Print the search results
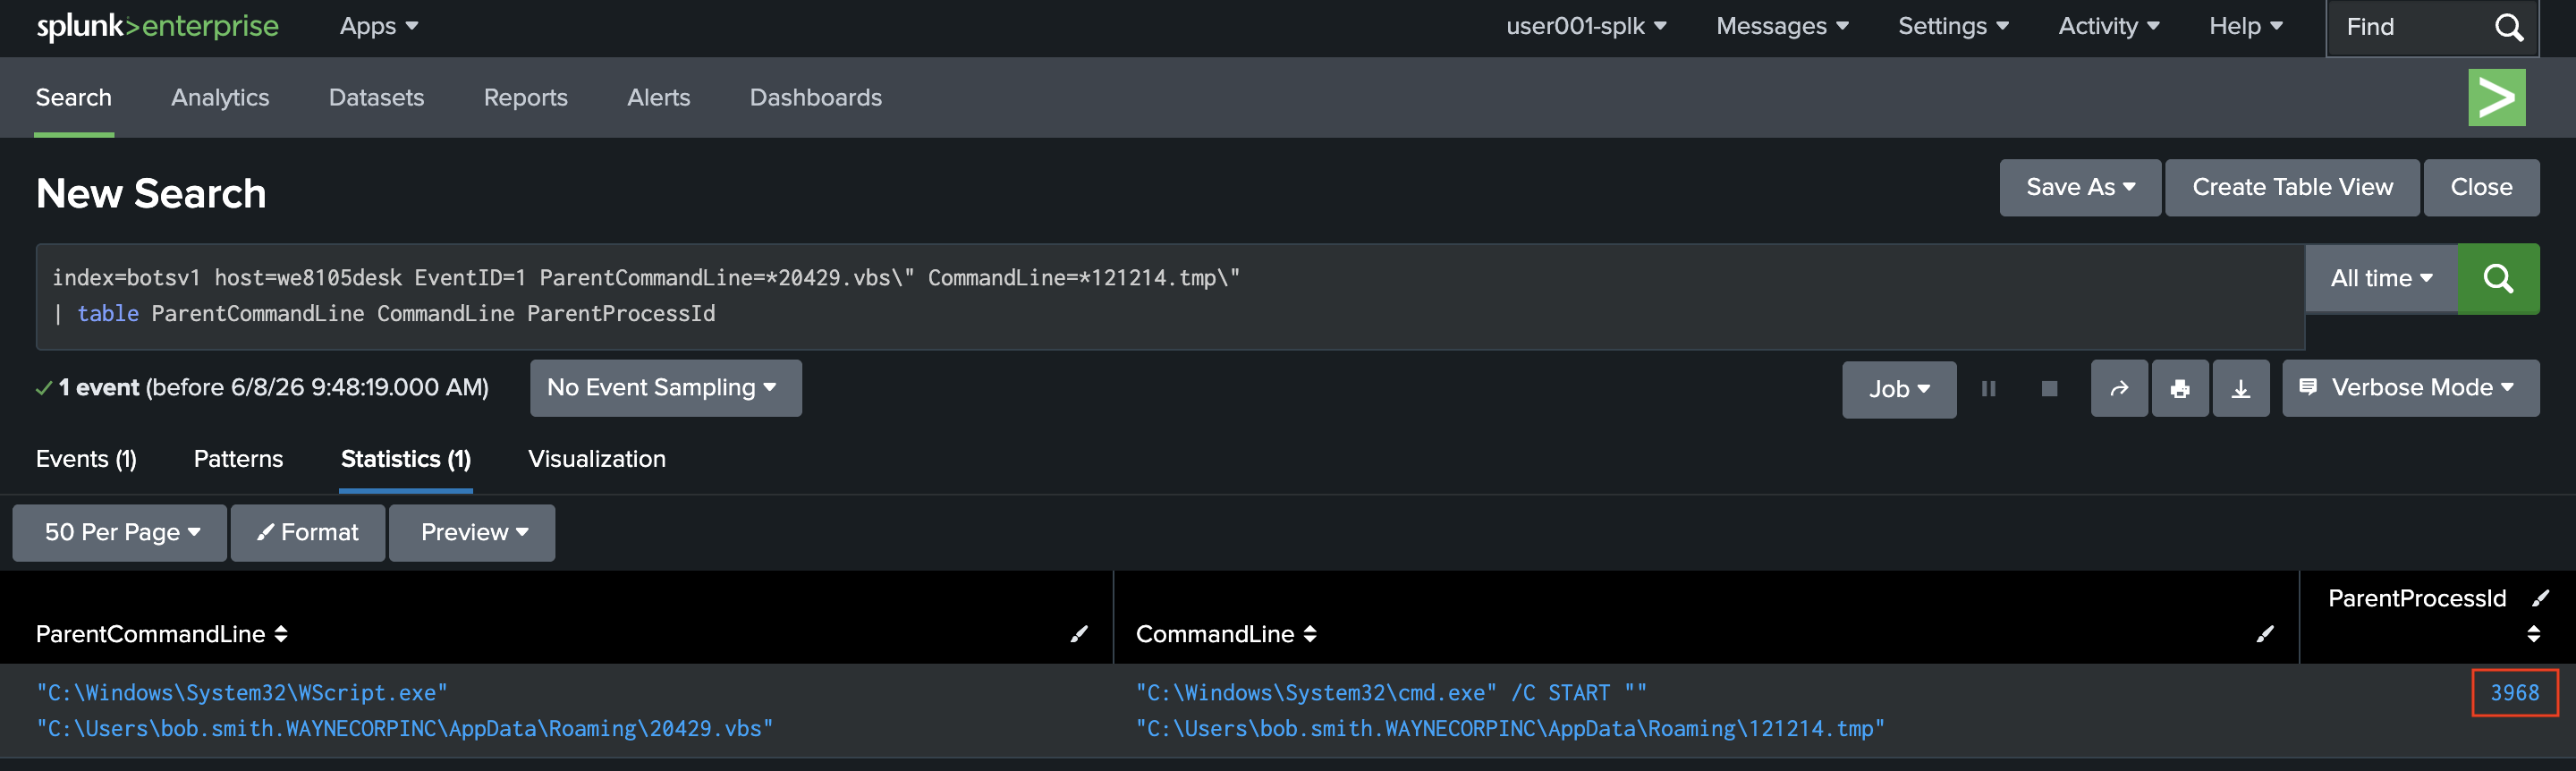 click(2179, 389)
